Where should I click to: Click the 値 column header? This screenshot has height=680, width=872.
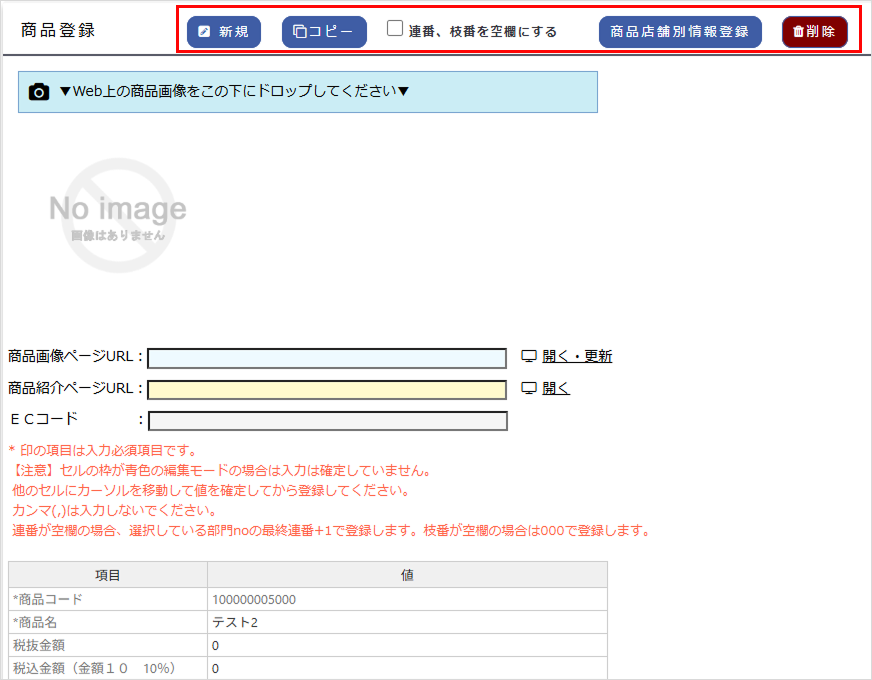pos(407,575)
